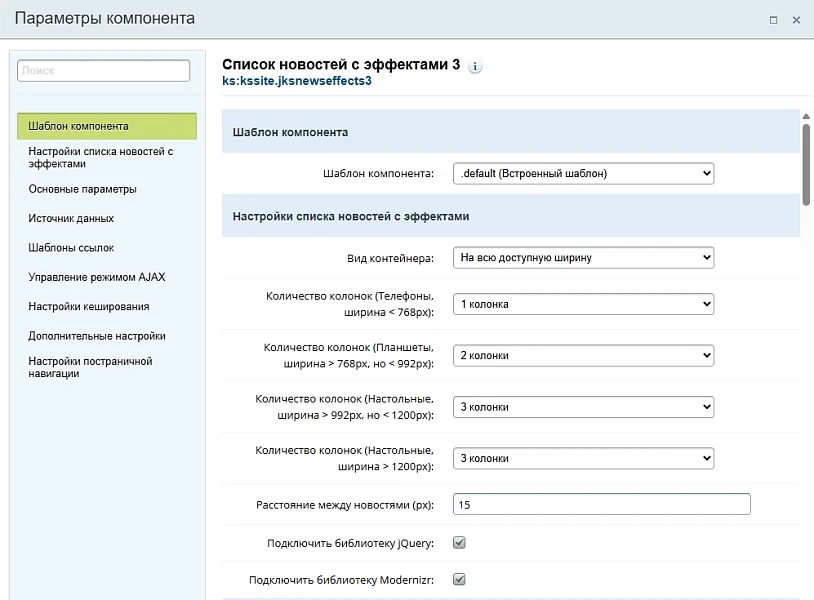Click the info icon beside the component title

474,66
